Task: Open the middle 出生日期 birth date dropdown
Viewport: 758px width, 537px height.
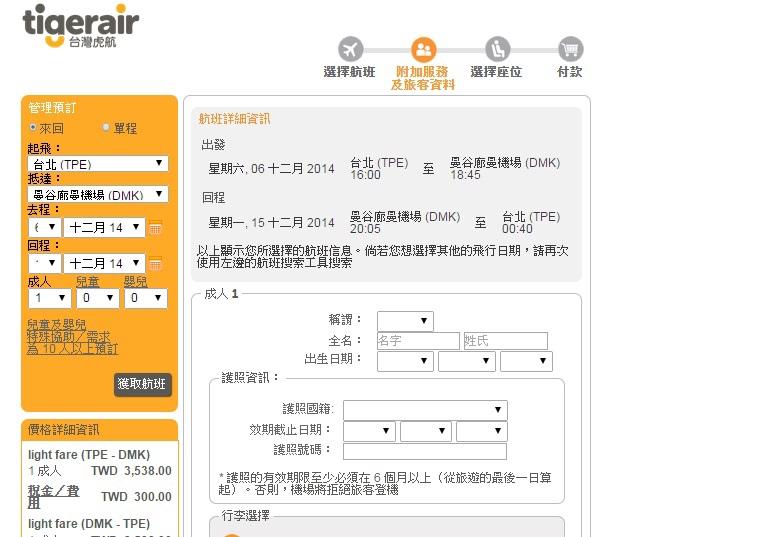Action: (466, 361)
